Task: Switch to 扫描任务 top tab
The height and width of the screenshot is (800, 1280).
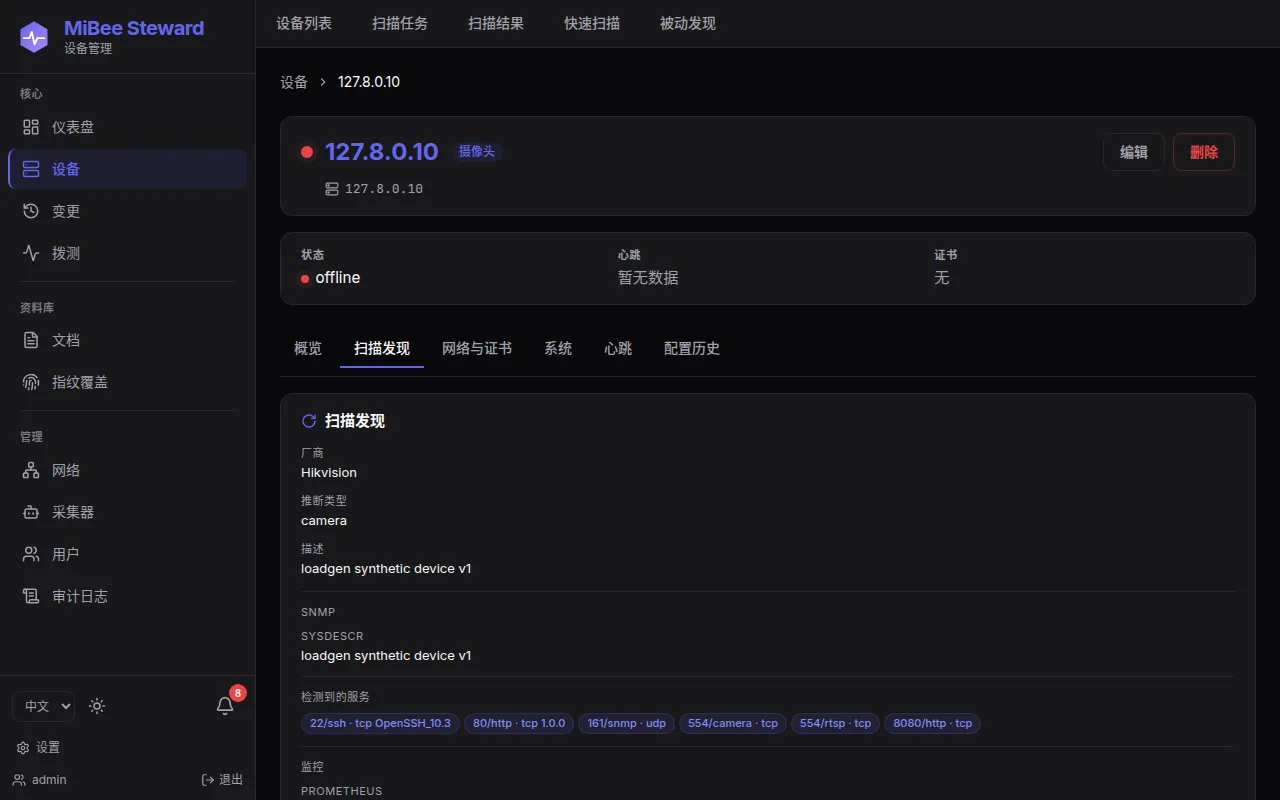Action: (400, 23)
